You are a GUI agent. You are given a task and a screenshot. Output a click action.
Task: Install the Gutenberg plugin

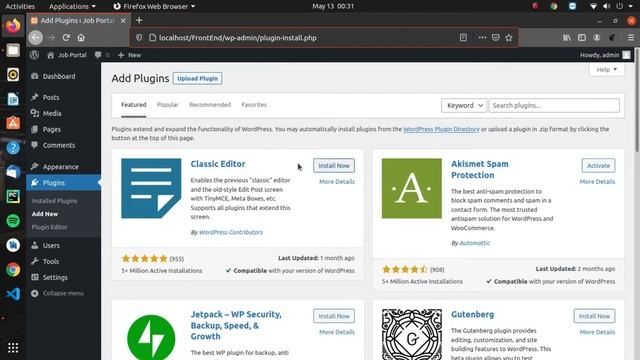(x=594, y=316)
